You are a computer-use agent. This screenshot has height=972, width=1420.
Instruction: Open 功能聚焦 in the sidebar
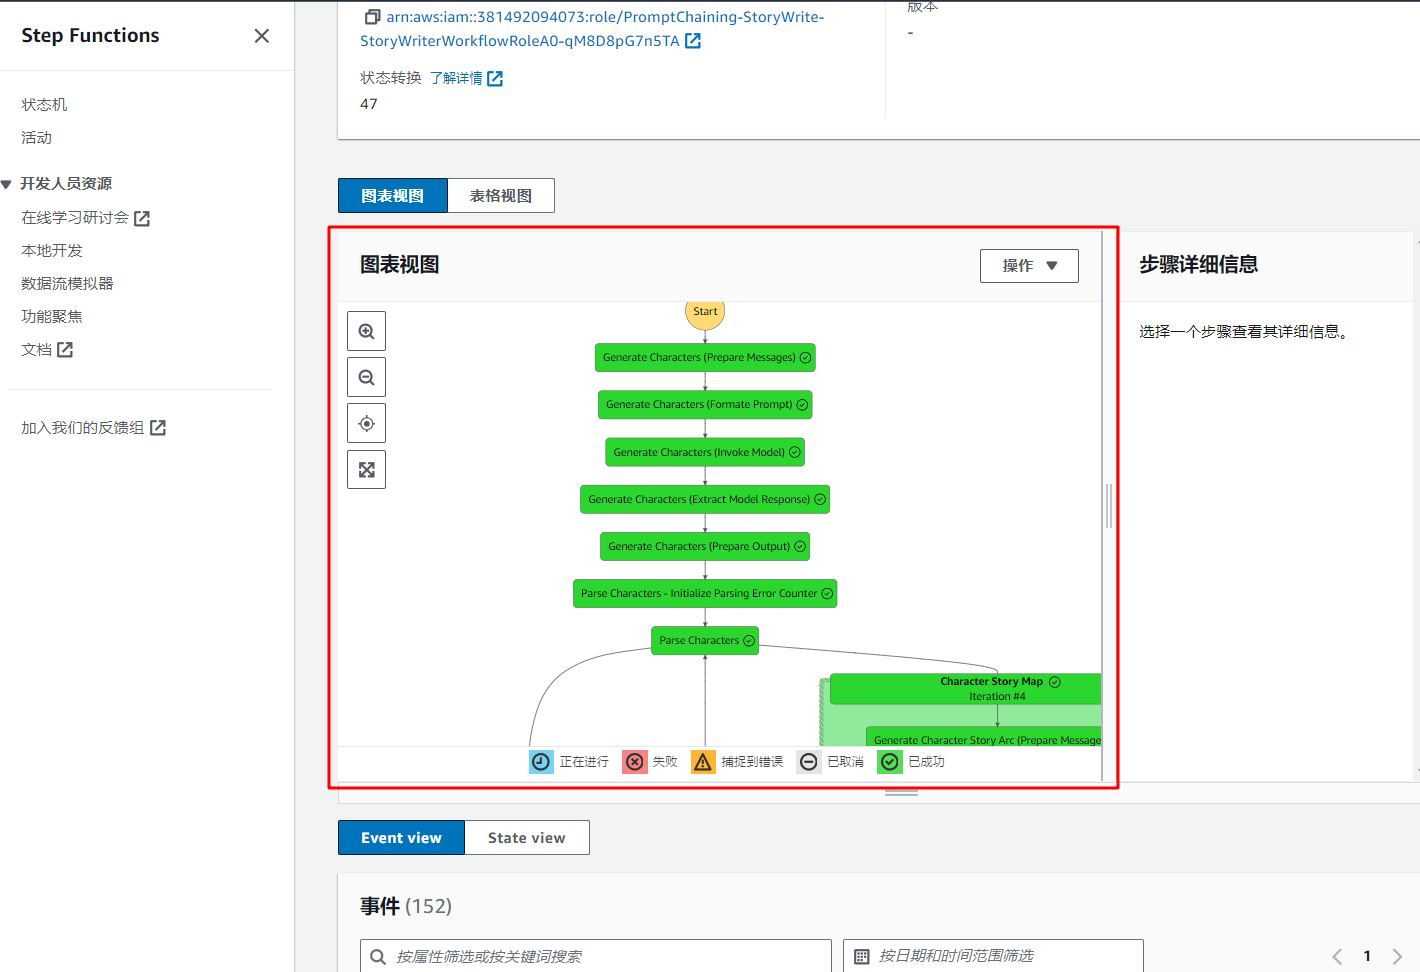tap(52, 317)
